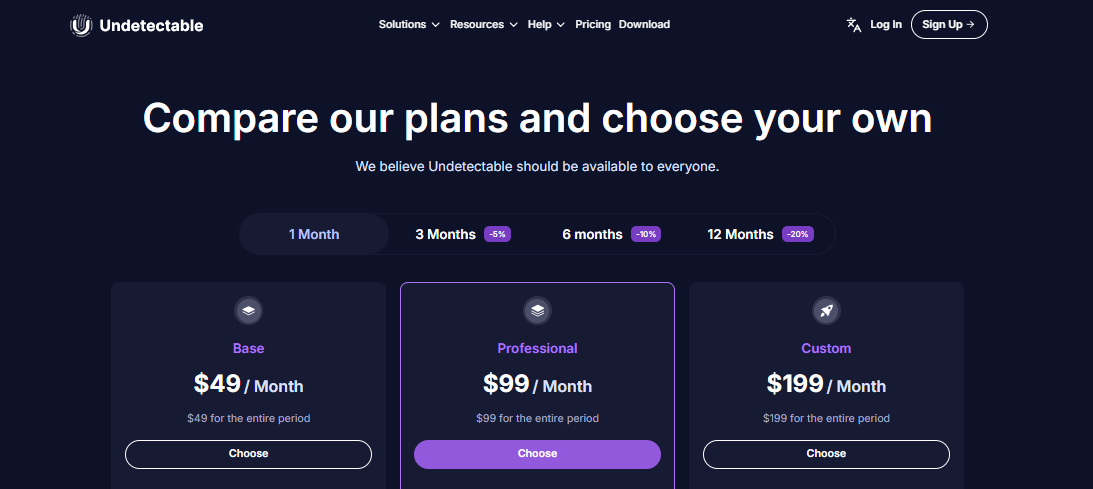Click the -10% discount badge
This screenshot has height=489, width=1093.
[646, 235]
